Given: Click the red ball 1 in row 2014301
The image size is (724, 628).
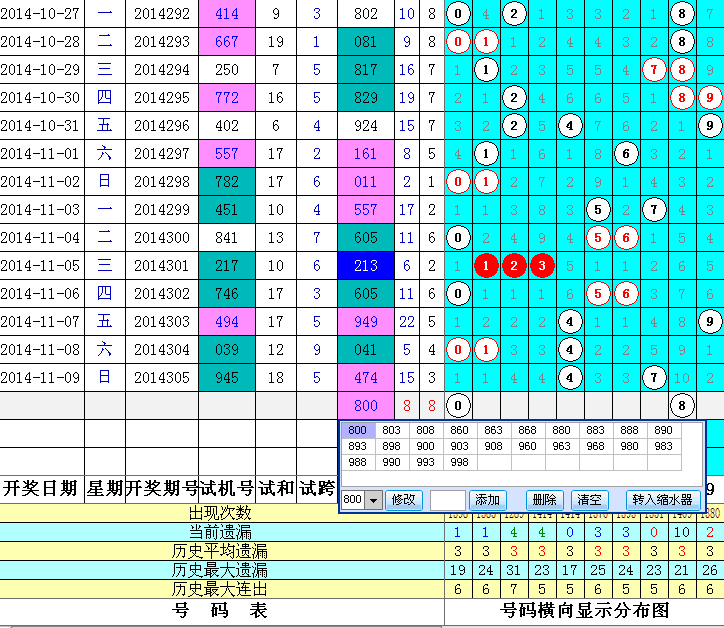Looking at the screenshot, I should tap(485, 266).
